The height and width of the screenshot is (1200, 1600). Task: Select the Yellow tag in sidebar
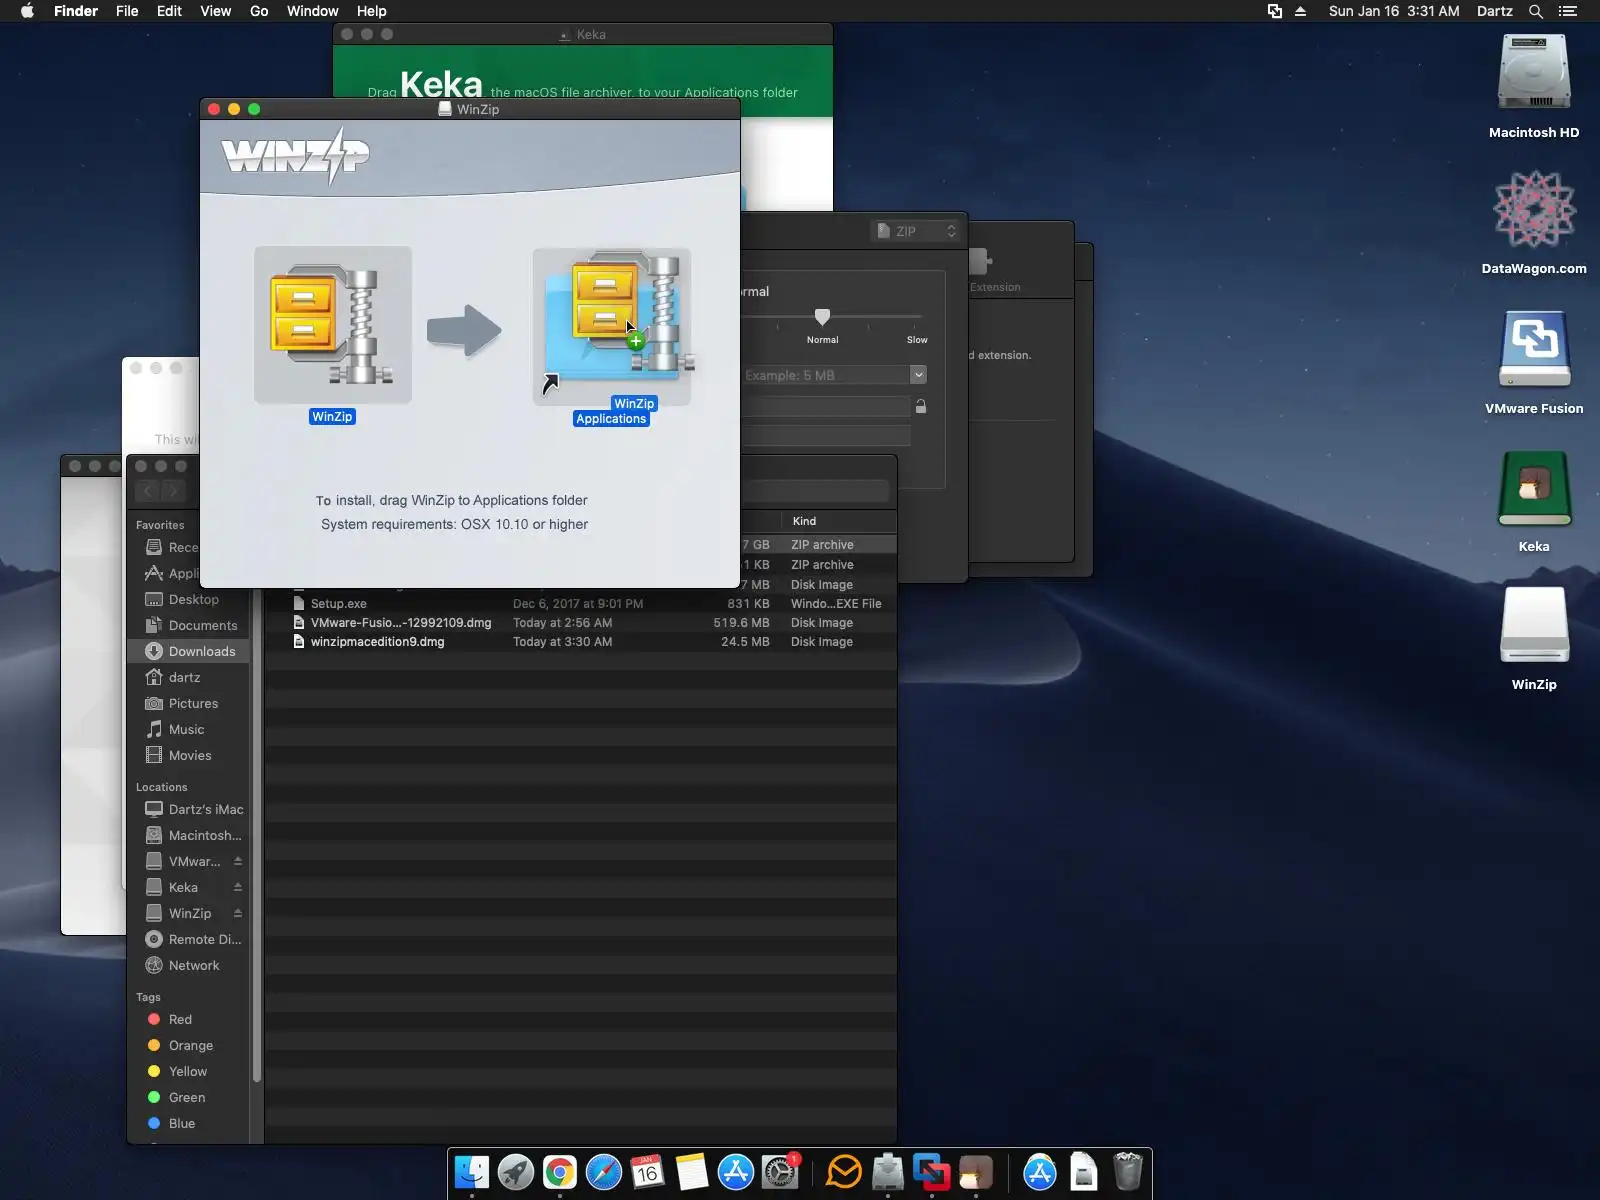[x=189, y=1071]
